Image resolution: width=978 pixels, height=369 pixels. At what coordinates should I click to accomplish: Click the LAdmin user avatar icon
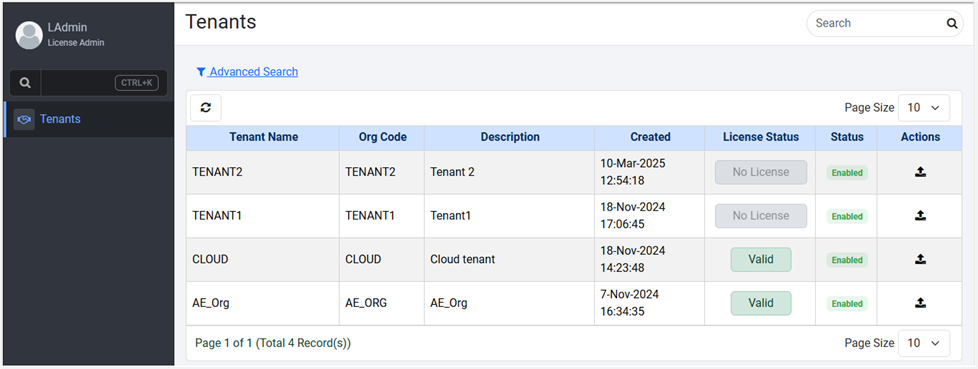click(29, 35)
